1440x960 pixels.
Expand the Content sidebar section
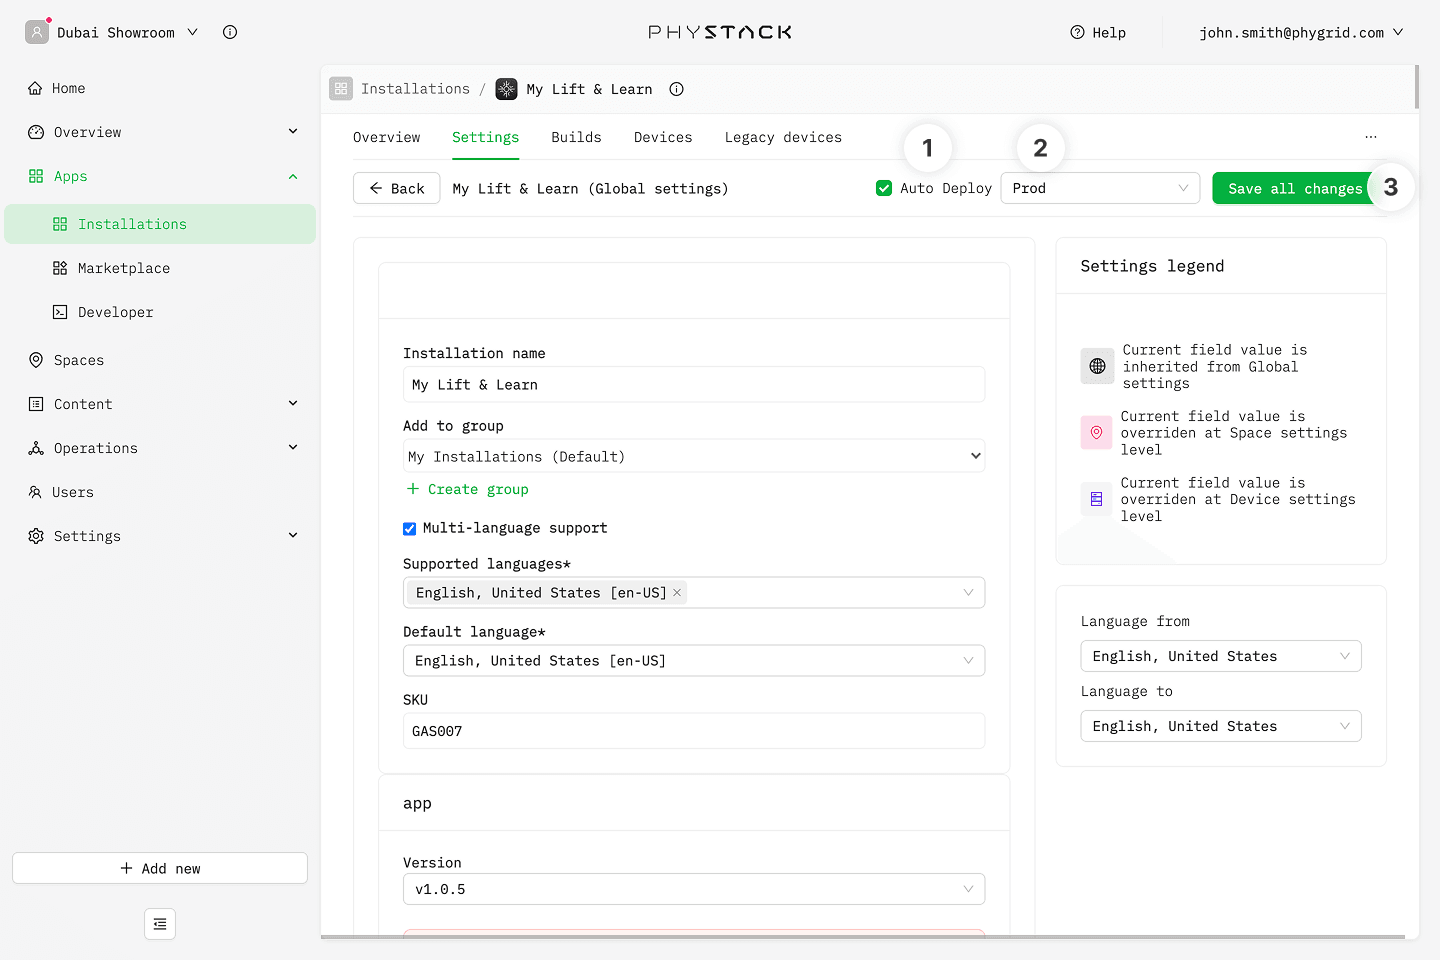pos(293,403)
